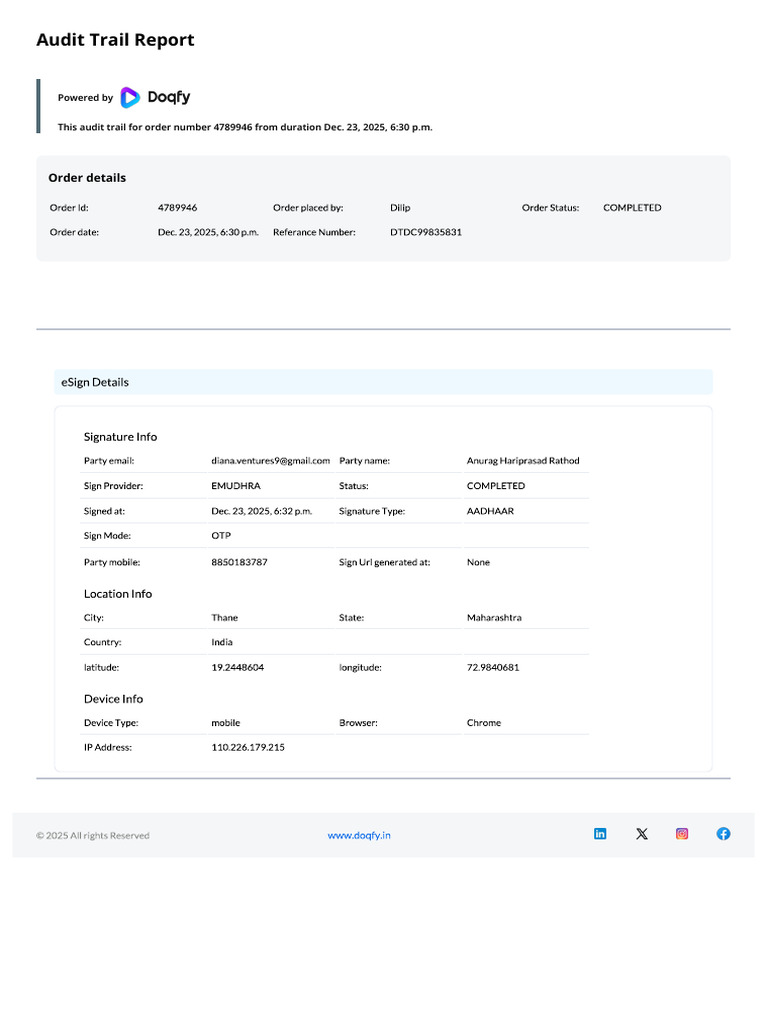Click Sign Url generated at value None
The image size is (768, 1024).
coord(478,562)
